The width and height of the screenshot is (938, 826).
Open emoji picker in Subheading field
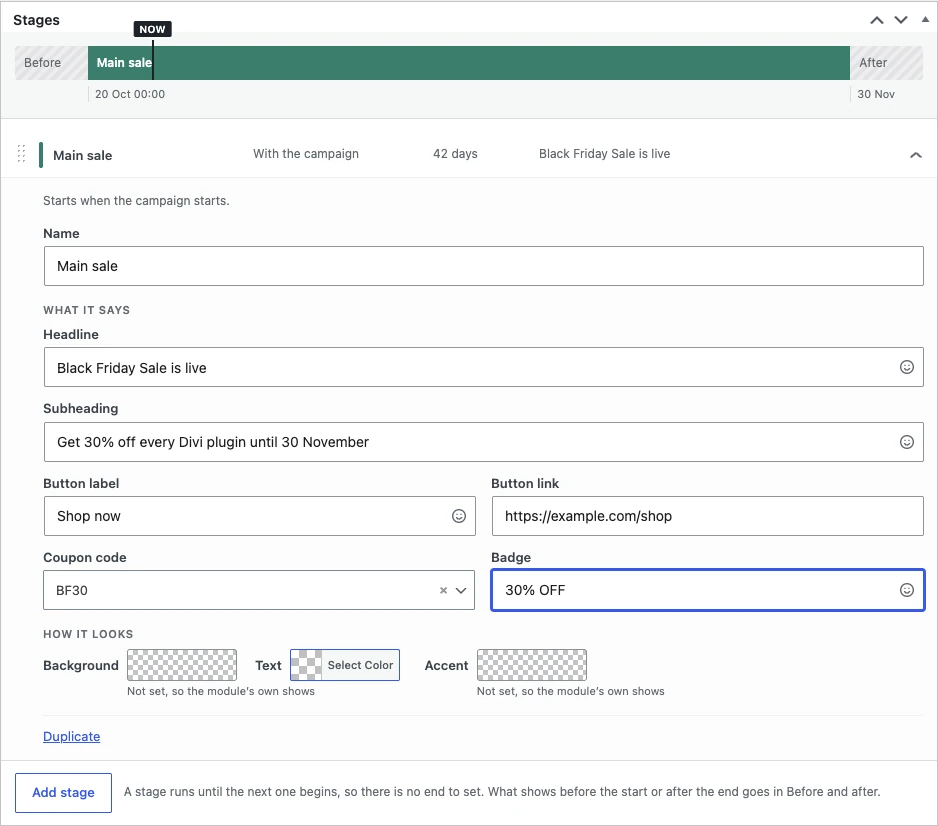coord(906,442)
